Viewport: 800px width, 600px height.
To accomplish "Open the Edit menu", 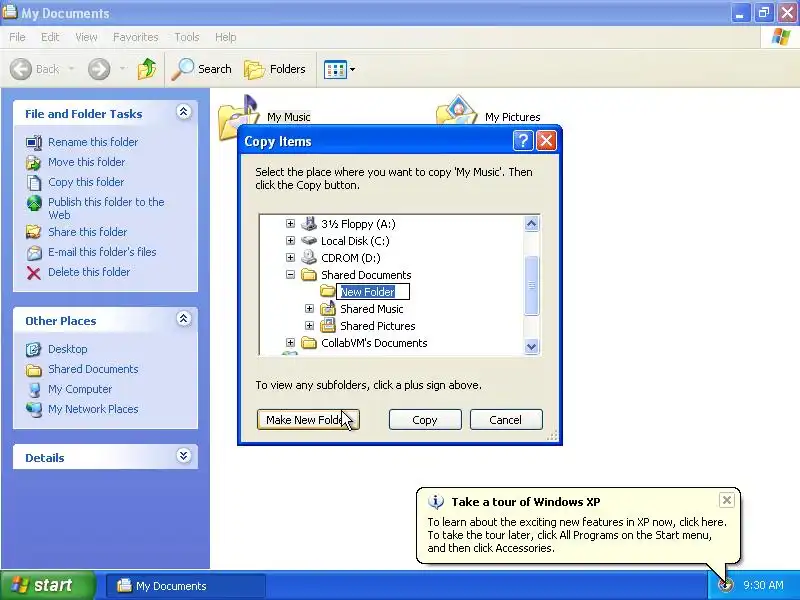I will point(50,37).
